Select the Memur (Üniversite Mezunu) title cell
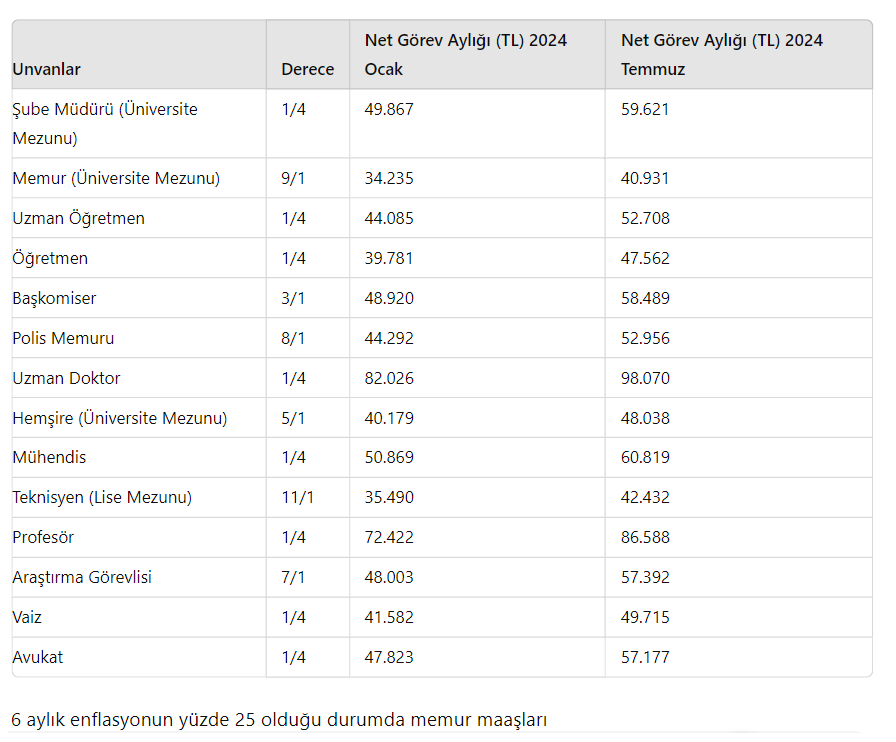 [x=116, y=178]
